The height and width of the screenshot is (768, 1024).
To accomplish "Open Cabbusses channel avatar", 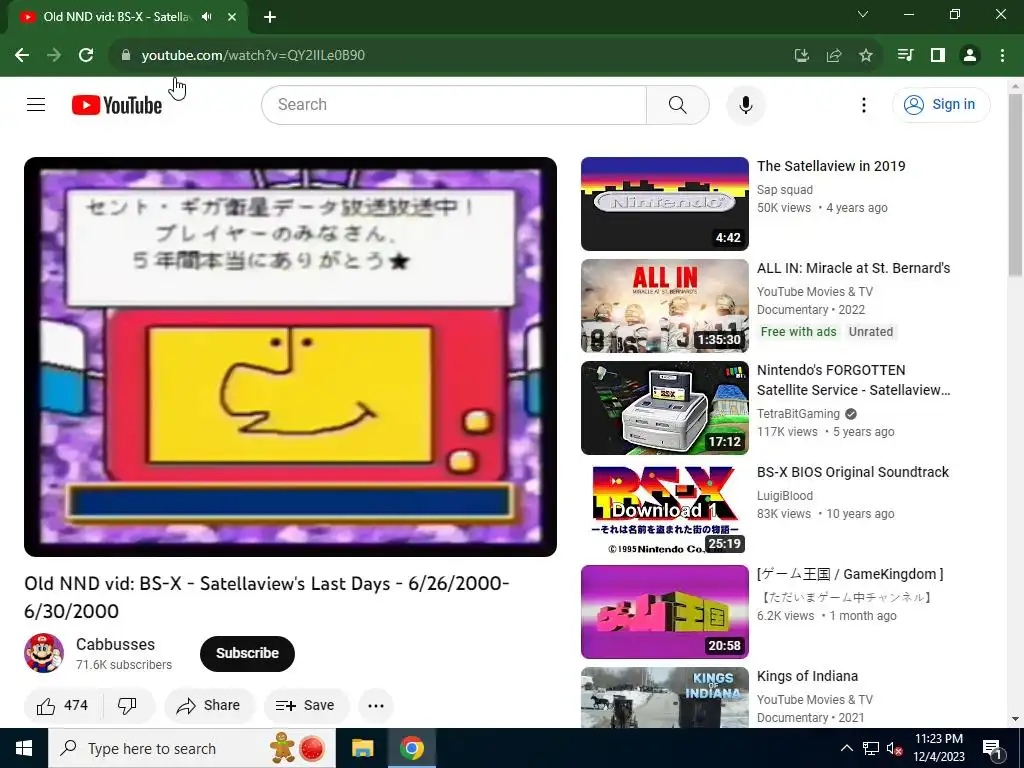I will click(x=44, y=652).
